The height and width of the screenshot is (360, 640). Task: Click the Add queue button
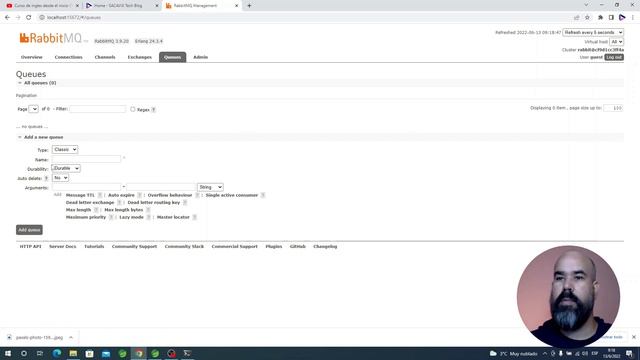tap(29, 230)
